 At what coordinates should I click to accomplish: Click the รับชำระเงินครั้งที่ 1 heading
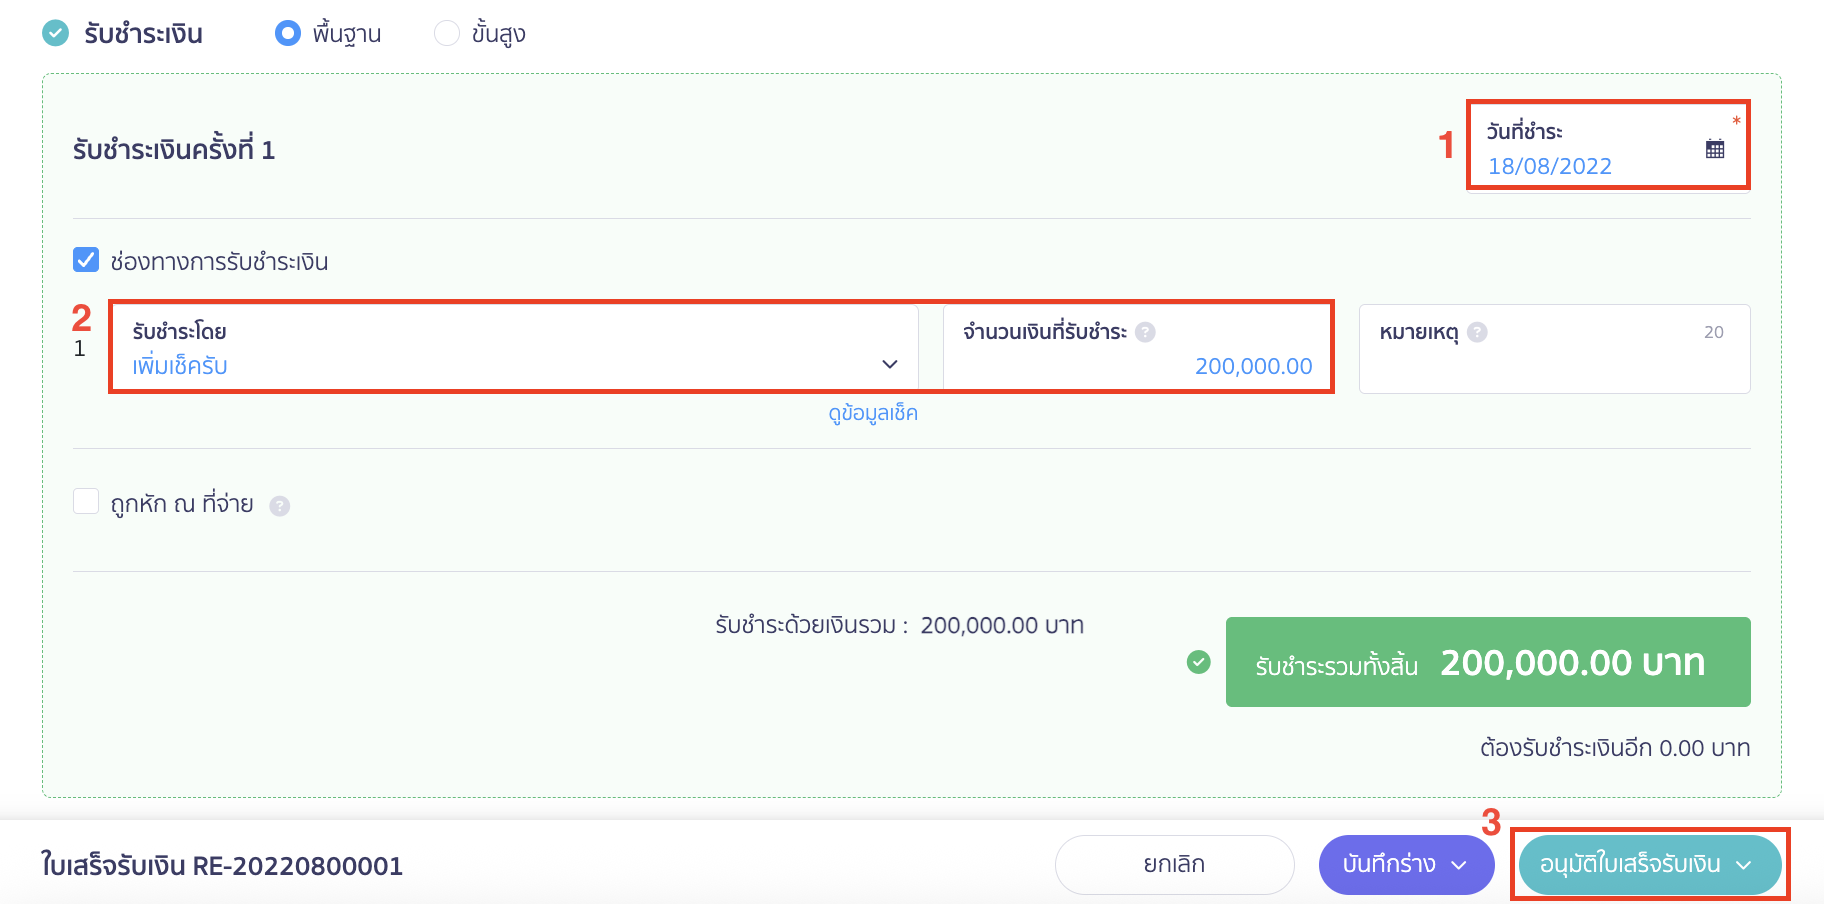click(174, 150)
